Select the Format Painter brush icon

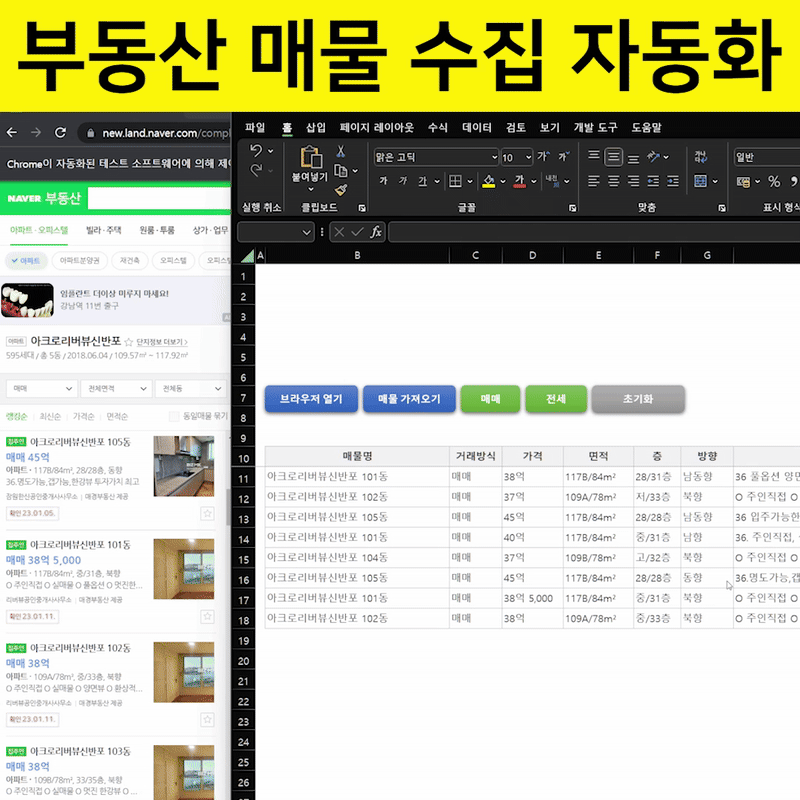[x=340, y=190]
